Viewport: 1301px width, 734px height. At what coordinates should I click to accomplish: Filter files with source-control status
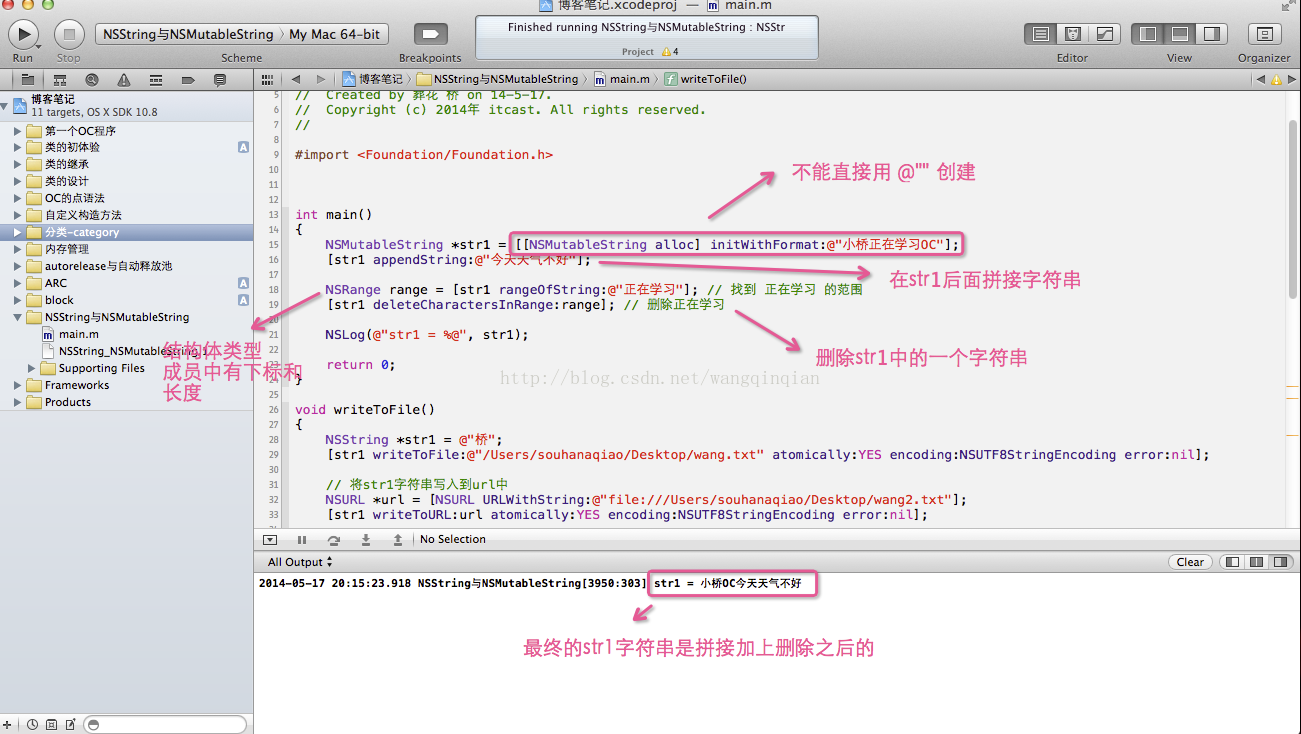51,724
